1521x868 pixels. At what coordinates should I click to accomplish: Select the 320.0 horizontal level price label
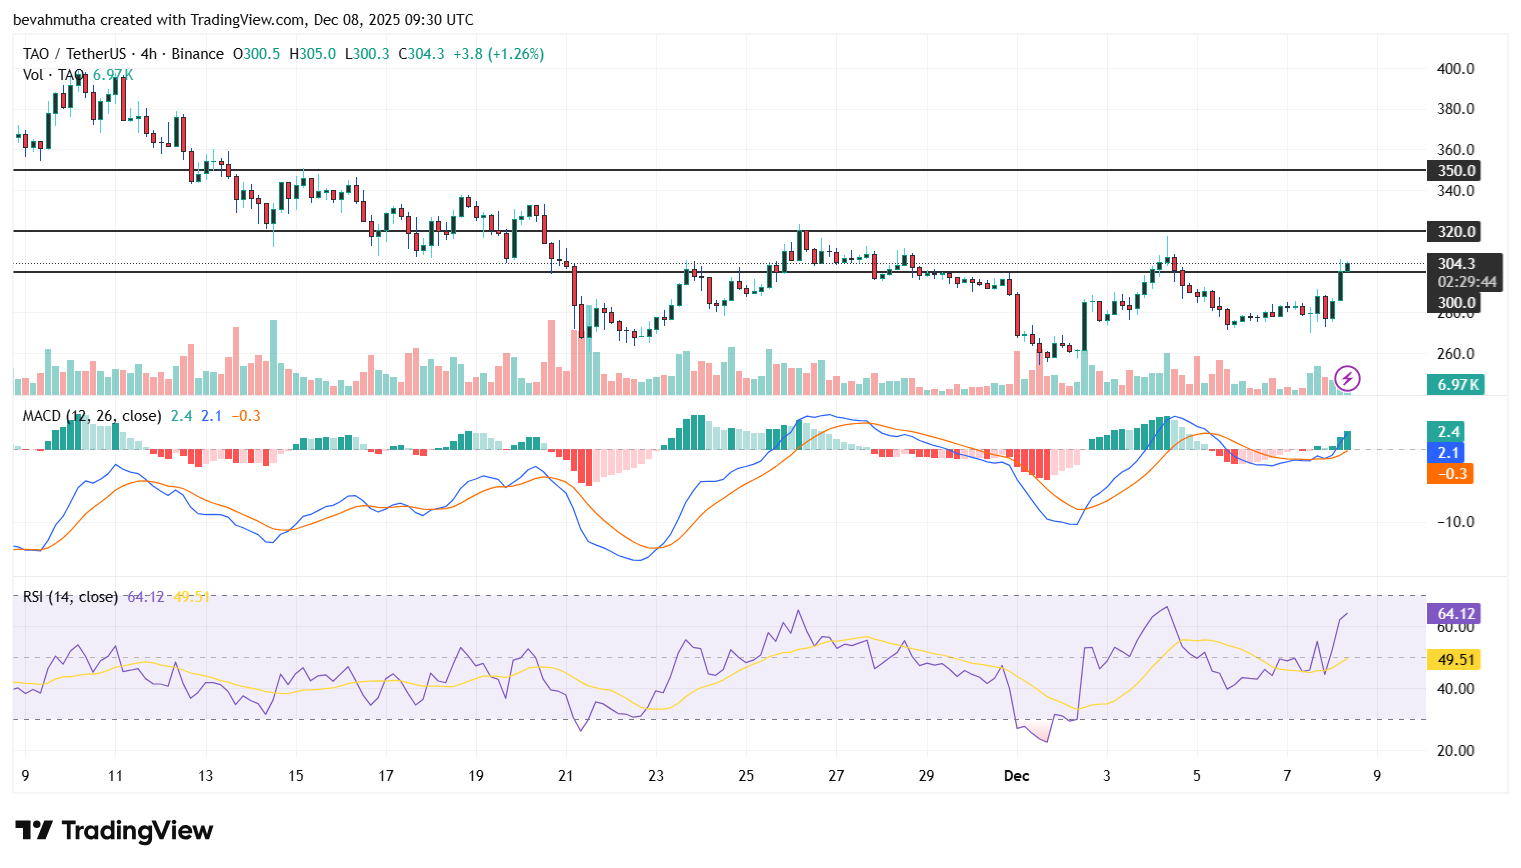1452,232
